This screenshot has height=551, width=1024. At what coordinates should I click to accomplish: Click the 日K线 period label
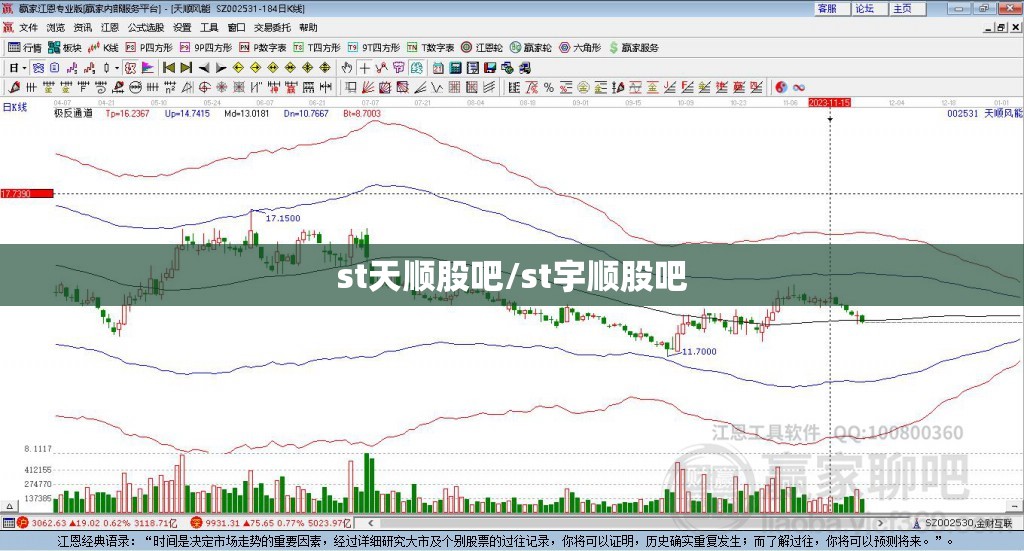coord(15,108)
